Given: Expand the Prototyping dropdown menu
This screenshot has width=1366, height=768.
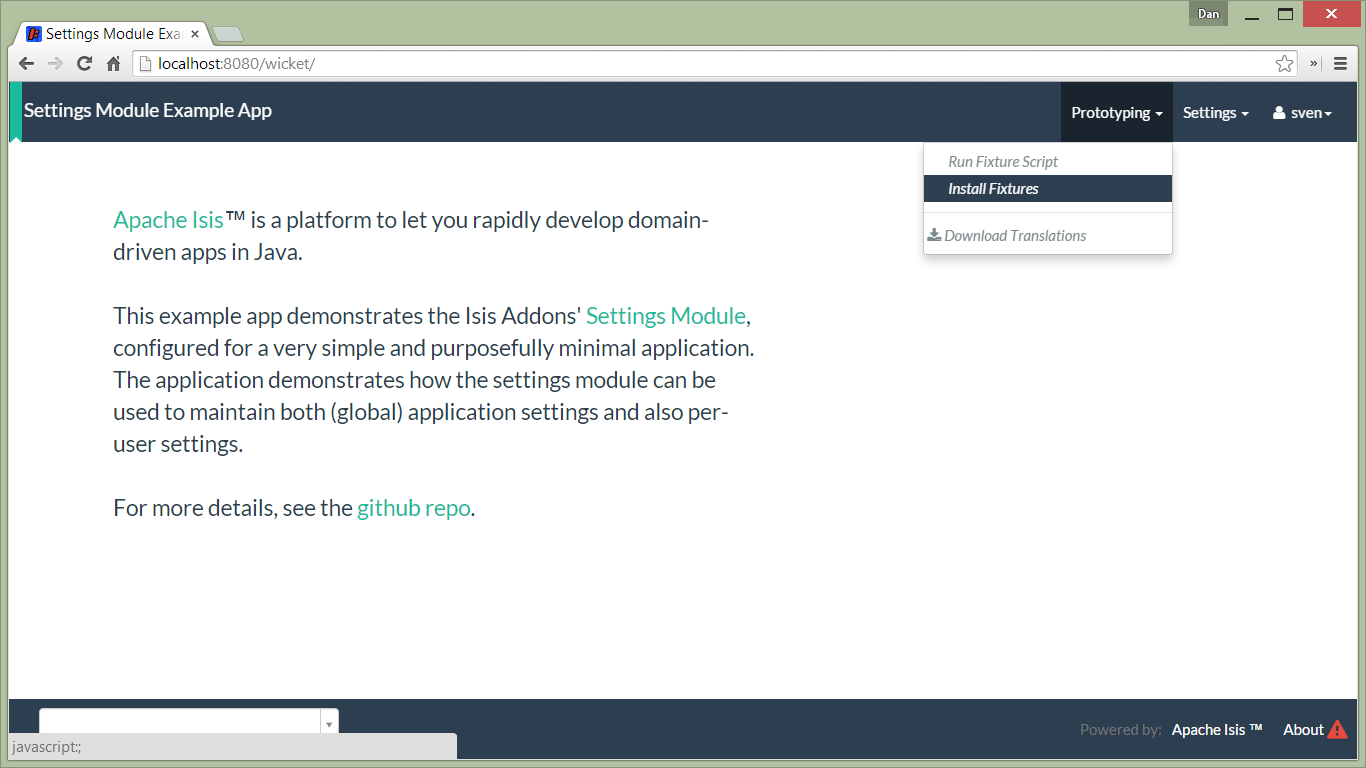Looking at the screenshot, I should [1117, 113].
